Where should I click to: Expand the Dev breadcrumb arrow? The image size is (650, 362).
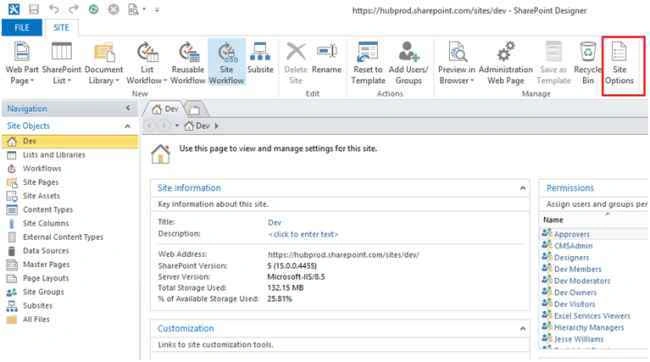pos(216,126)
